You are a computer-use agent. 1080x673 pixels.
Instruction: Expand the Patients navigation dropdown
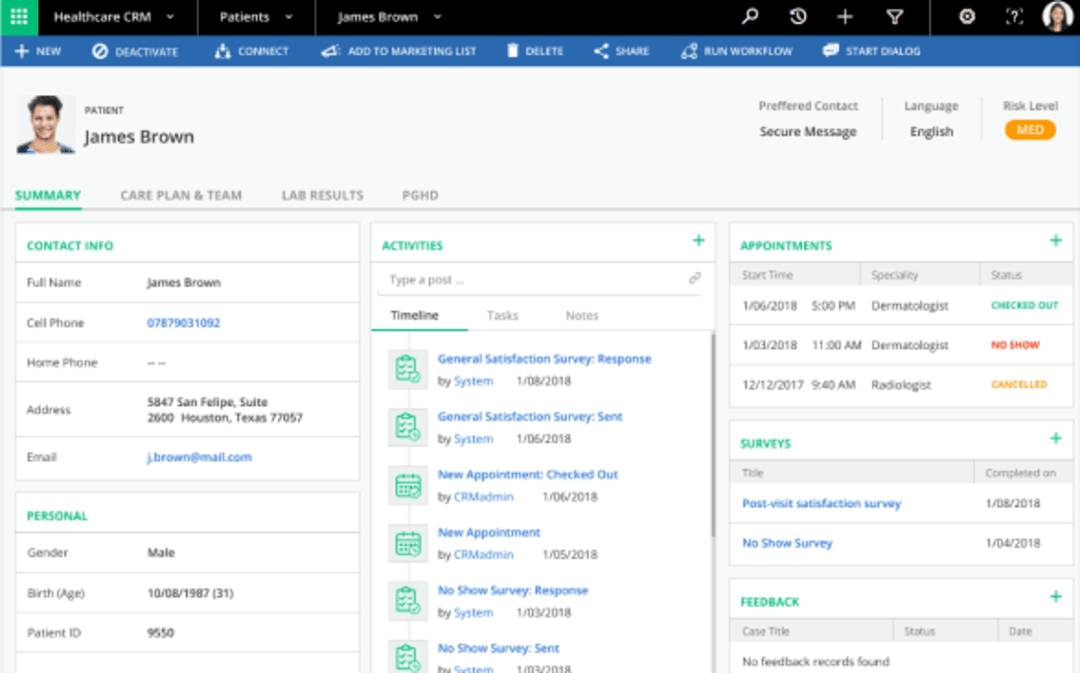click(289, 17)
